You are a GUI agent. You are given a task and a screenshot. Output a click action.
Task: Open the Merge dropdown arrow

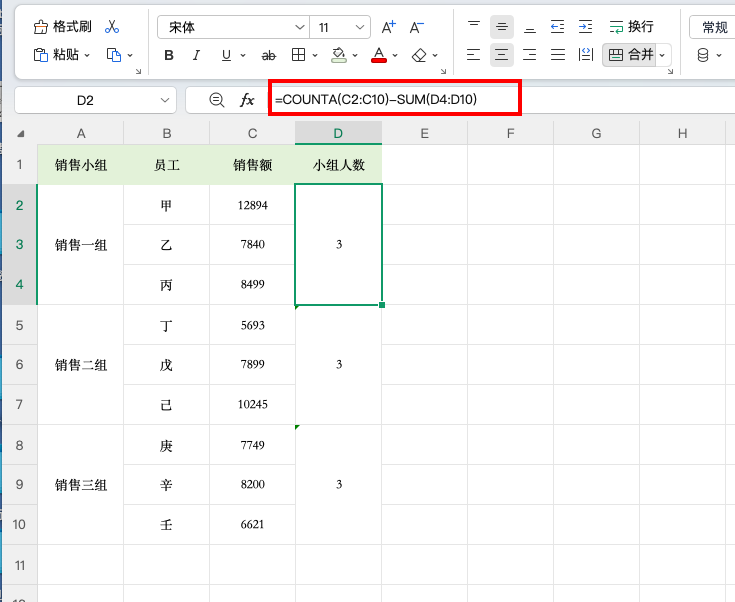pyautogui.click(x=662, y=55)
